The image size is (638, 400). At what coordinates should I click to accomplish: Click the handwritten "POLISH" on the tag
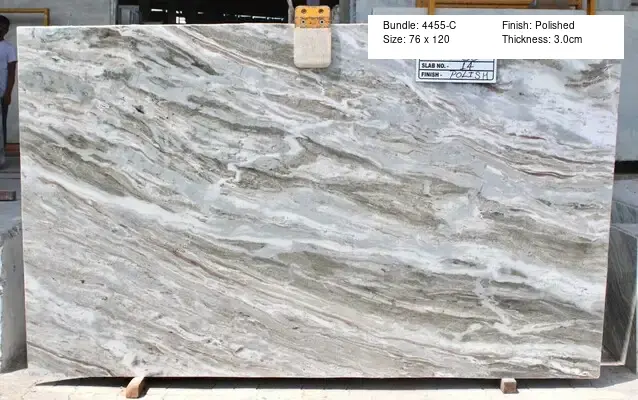470,75
